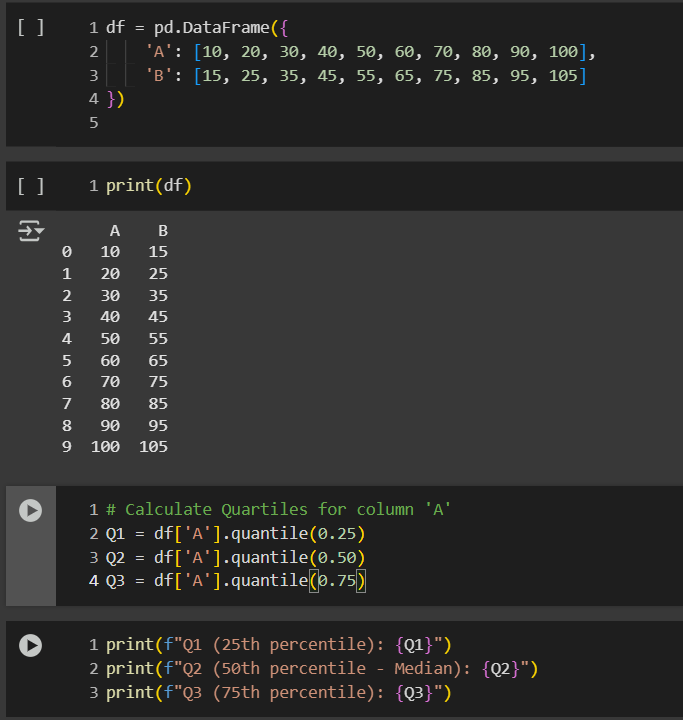Click the 'B' column list line in code

[x=370, y=76]
